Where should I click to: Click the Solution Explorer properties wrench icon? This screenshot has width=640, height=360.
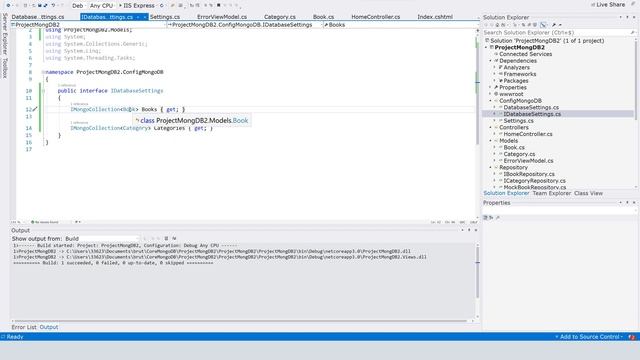(554, 25)
